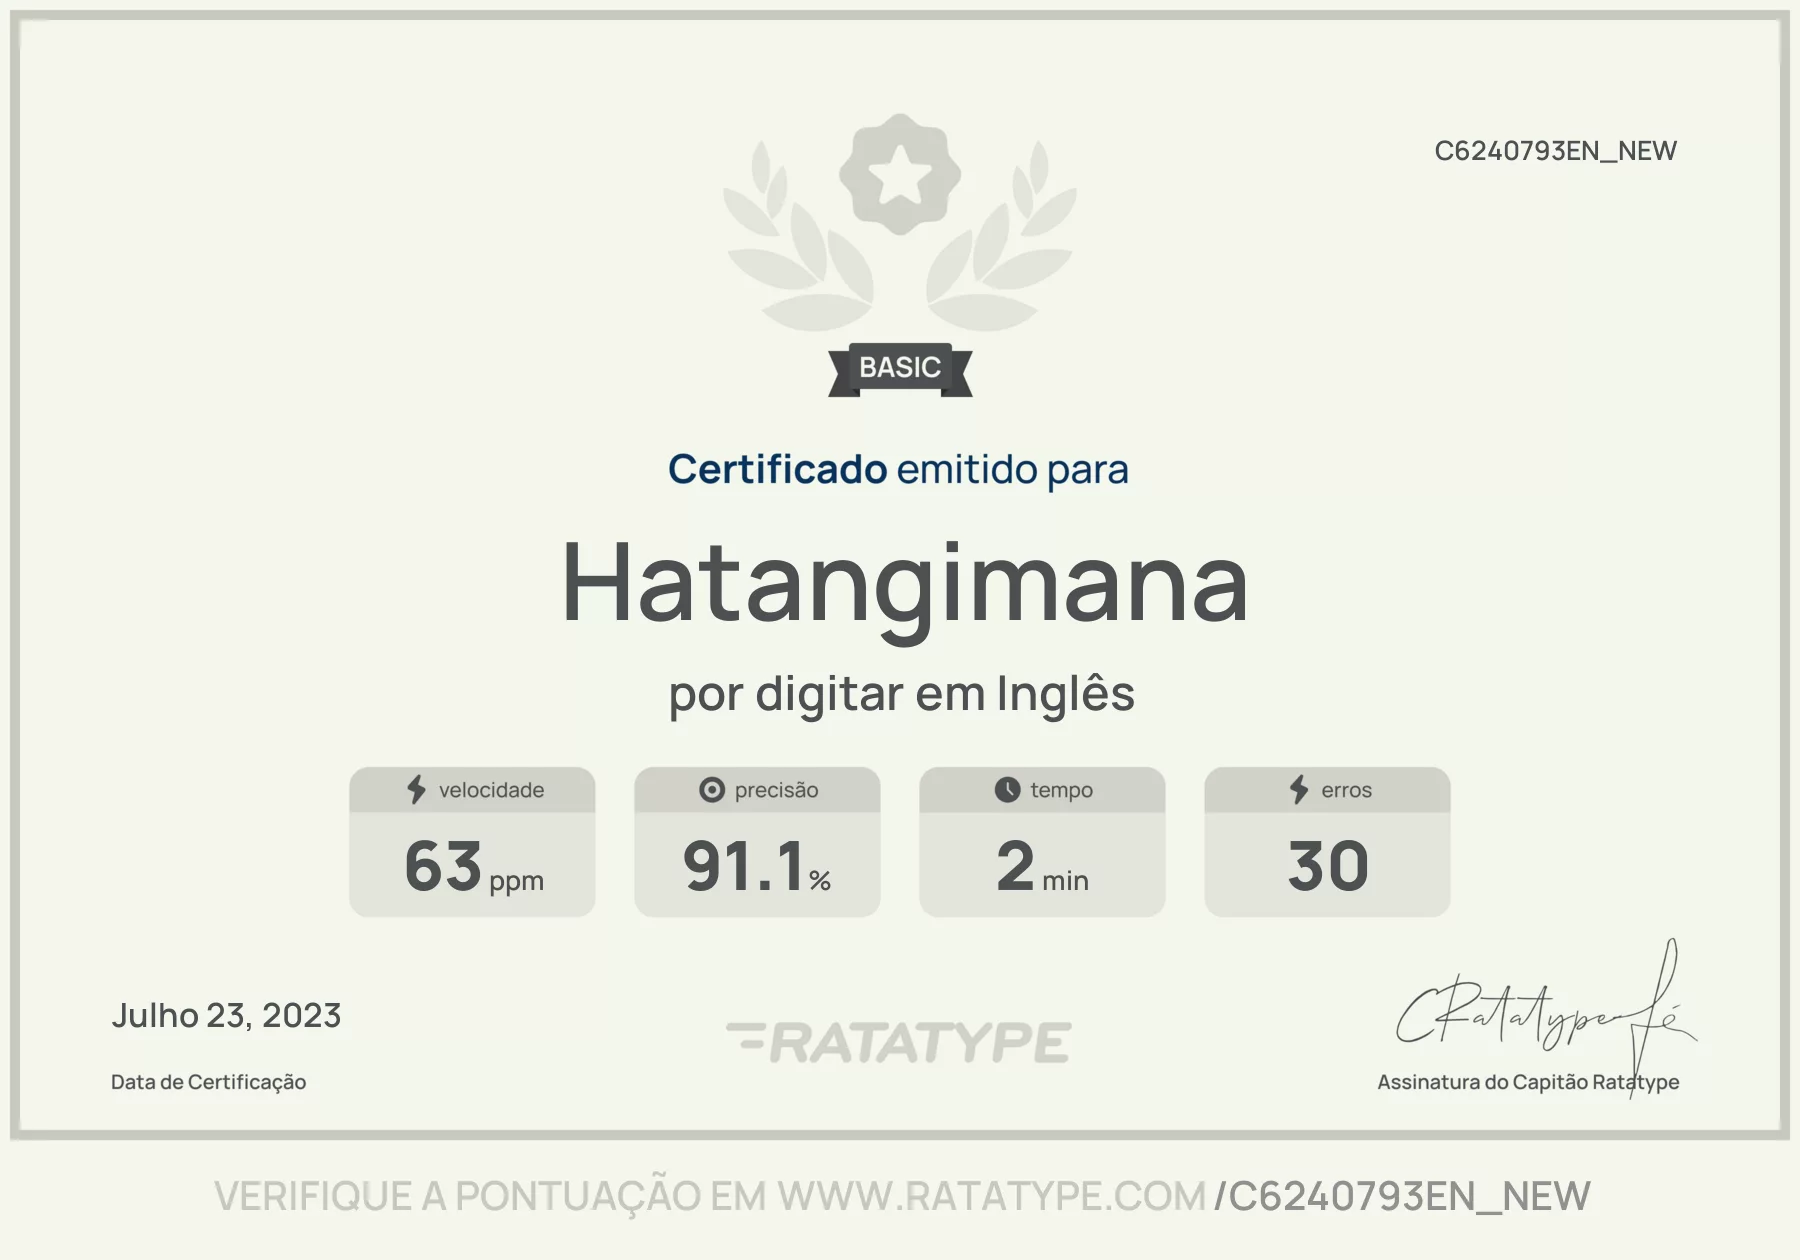Select the certificate ID C6240793EN_NEW at top right
This screenshot has width=1800, height=1260.
tap(1556, 151)
